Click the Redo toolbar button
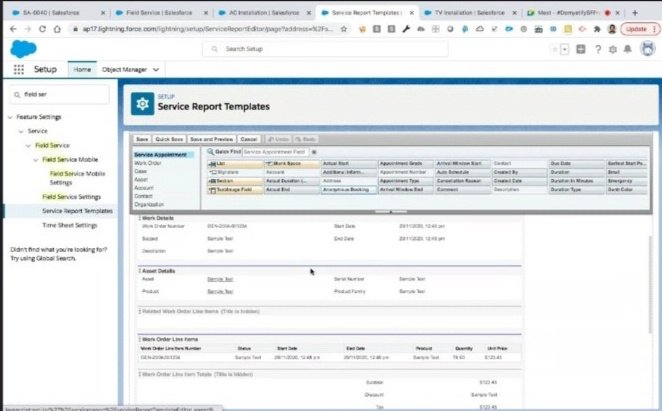Screen dimensions: 662x411 (x=306, y=139)
